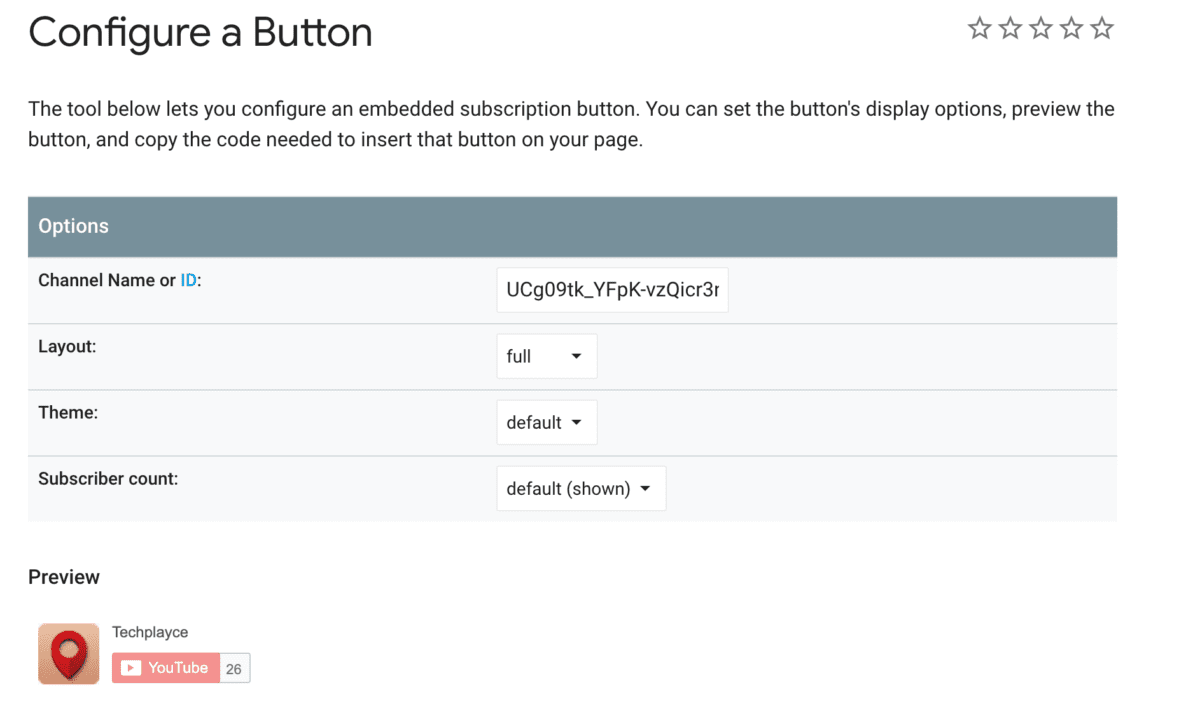Open the Layout dropdown showing full
The image size is (1200, 720).
[546, 356]
